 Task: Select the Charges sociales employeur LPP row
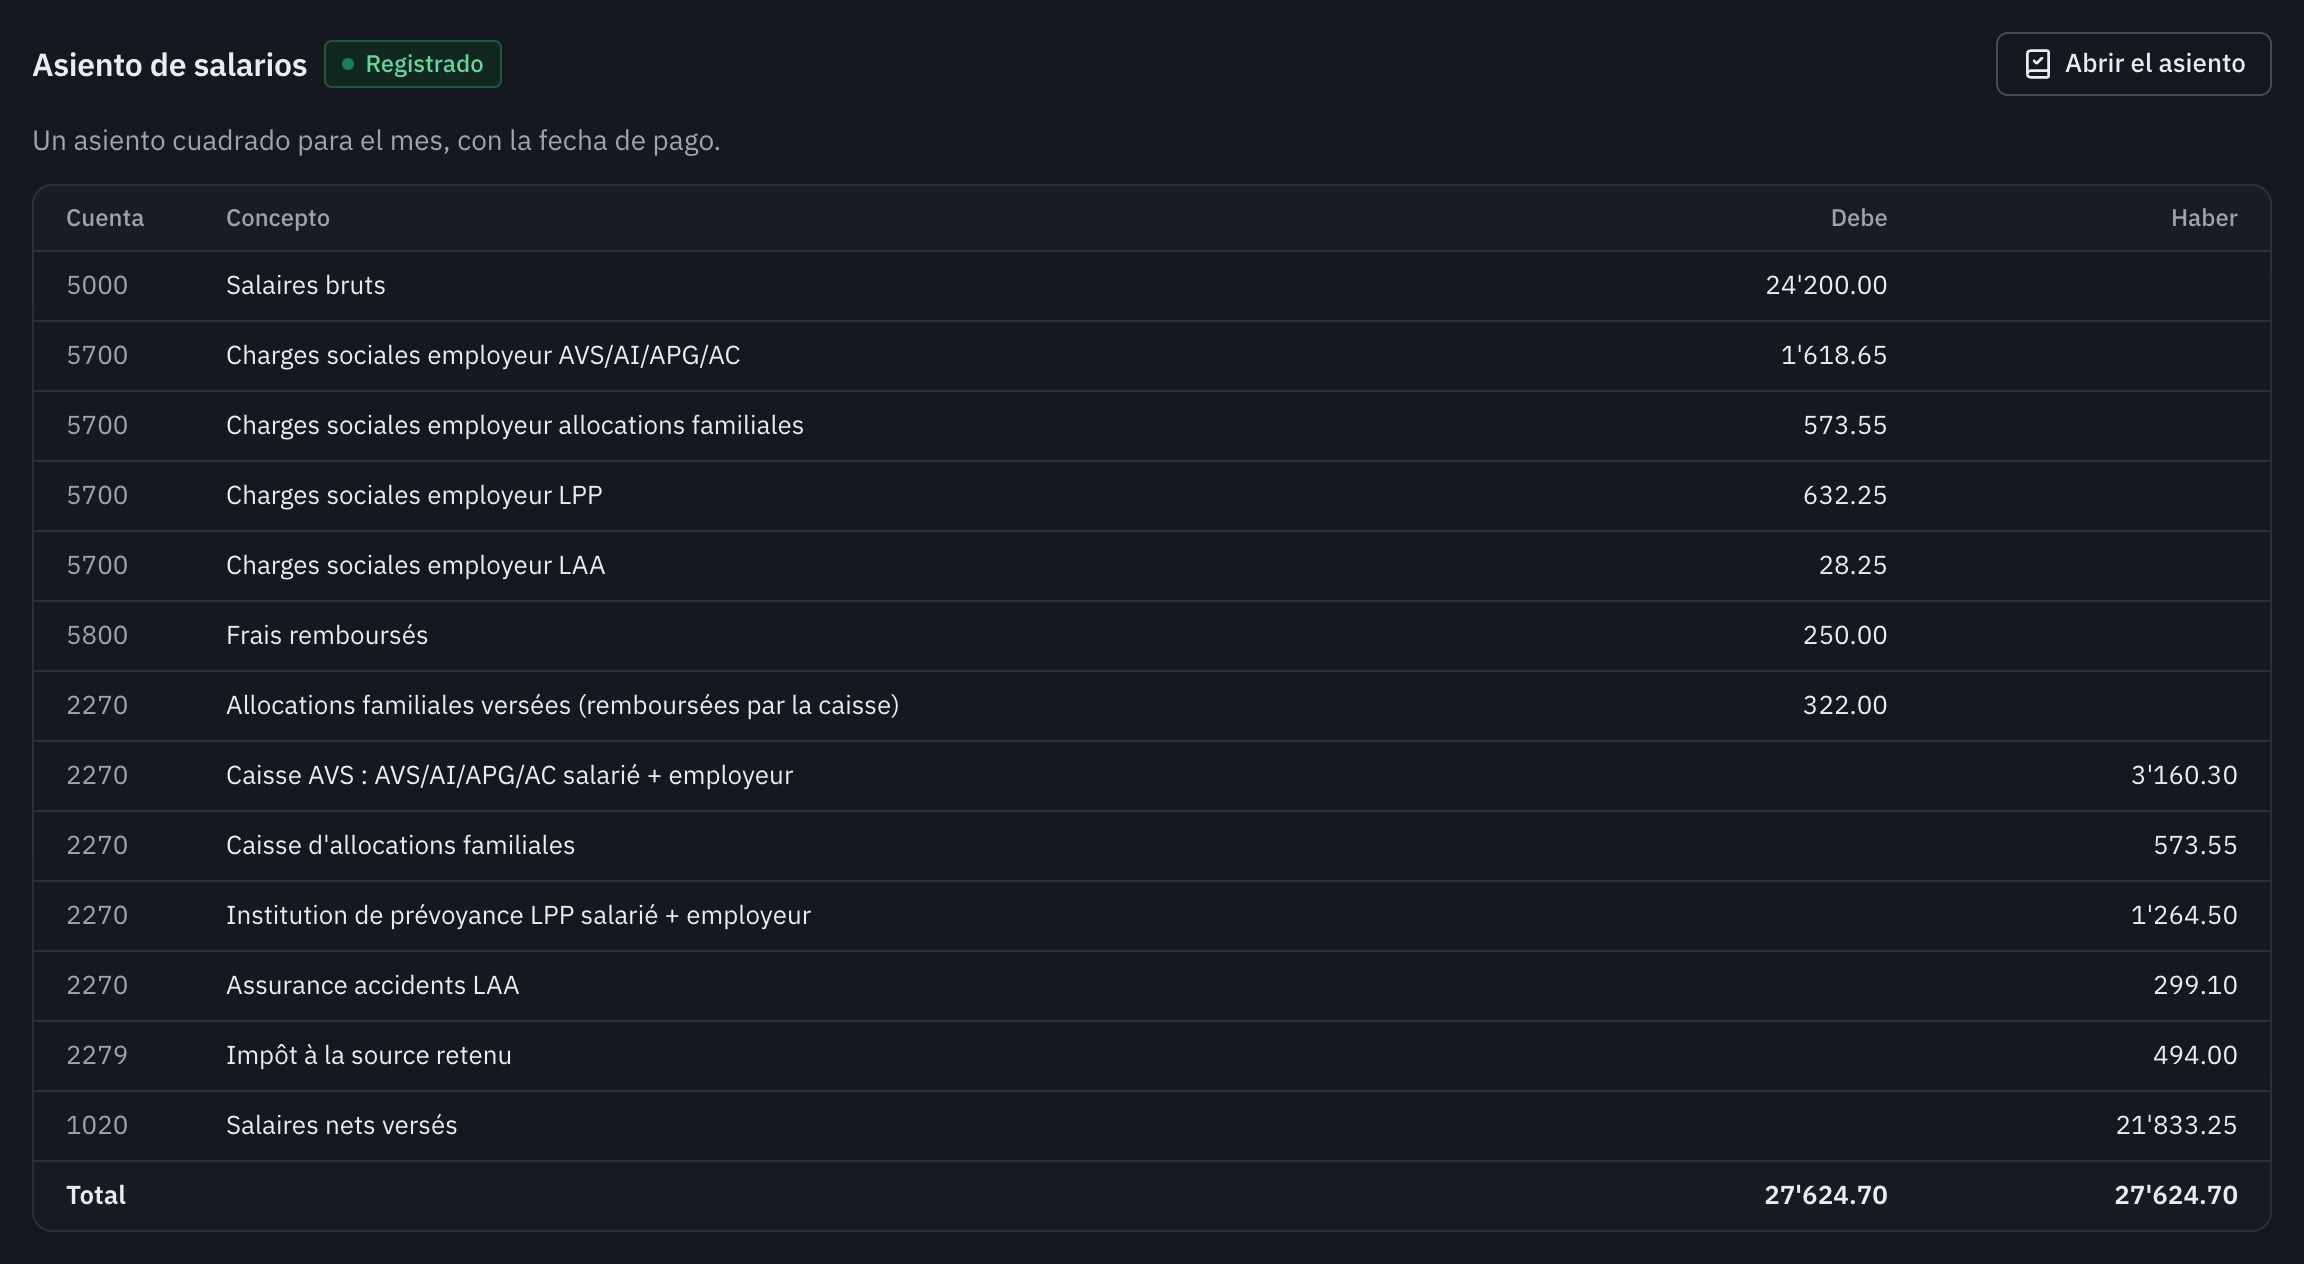coord(1152,496)
